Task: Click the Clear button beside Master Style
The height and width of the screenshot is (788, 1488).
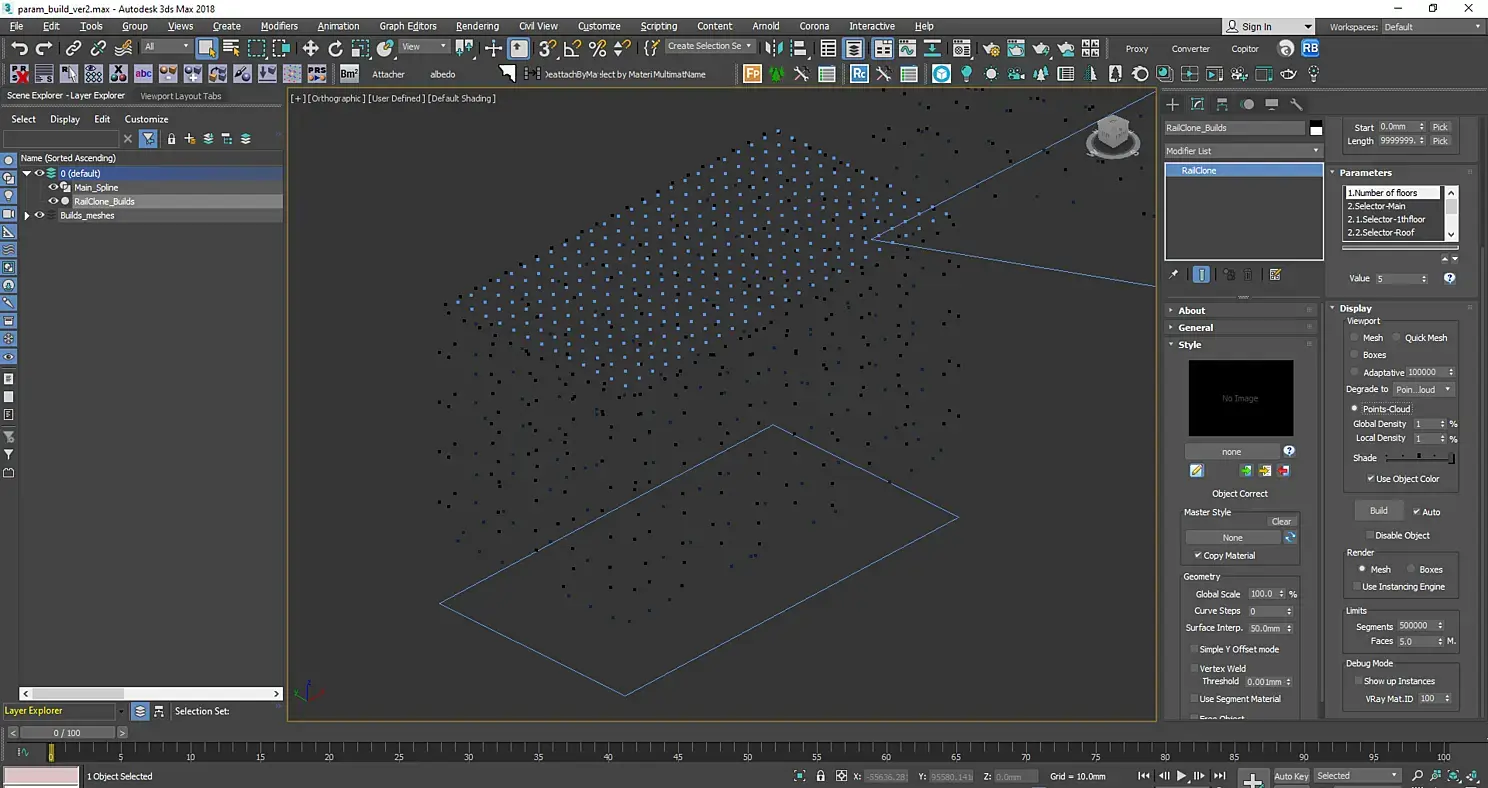Action: pyautogui.click(x=1281, y=521)
